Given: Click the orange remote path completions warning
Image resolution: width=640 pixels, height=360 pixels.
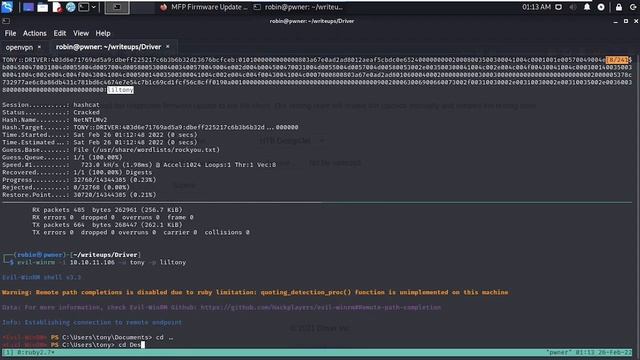Looking at the screenshot, I should pyautogui.click(x=255, y=292).
